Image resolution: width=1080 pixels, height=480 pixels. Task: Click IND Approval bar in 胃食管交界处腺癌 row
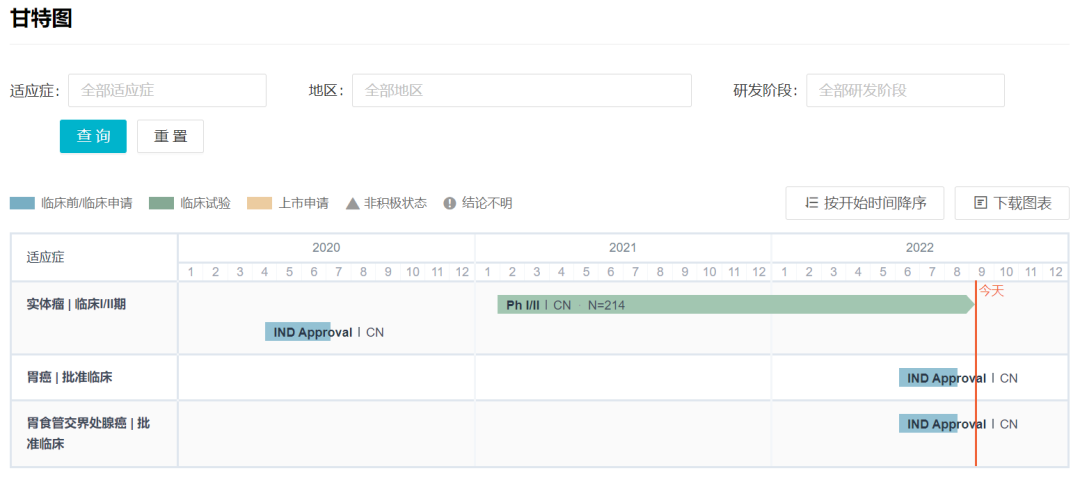coord(928,424)
